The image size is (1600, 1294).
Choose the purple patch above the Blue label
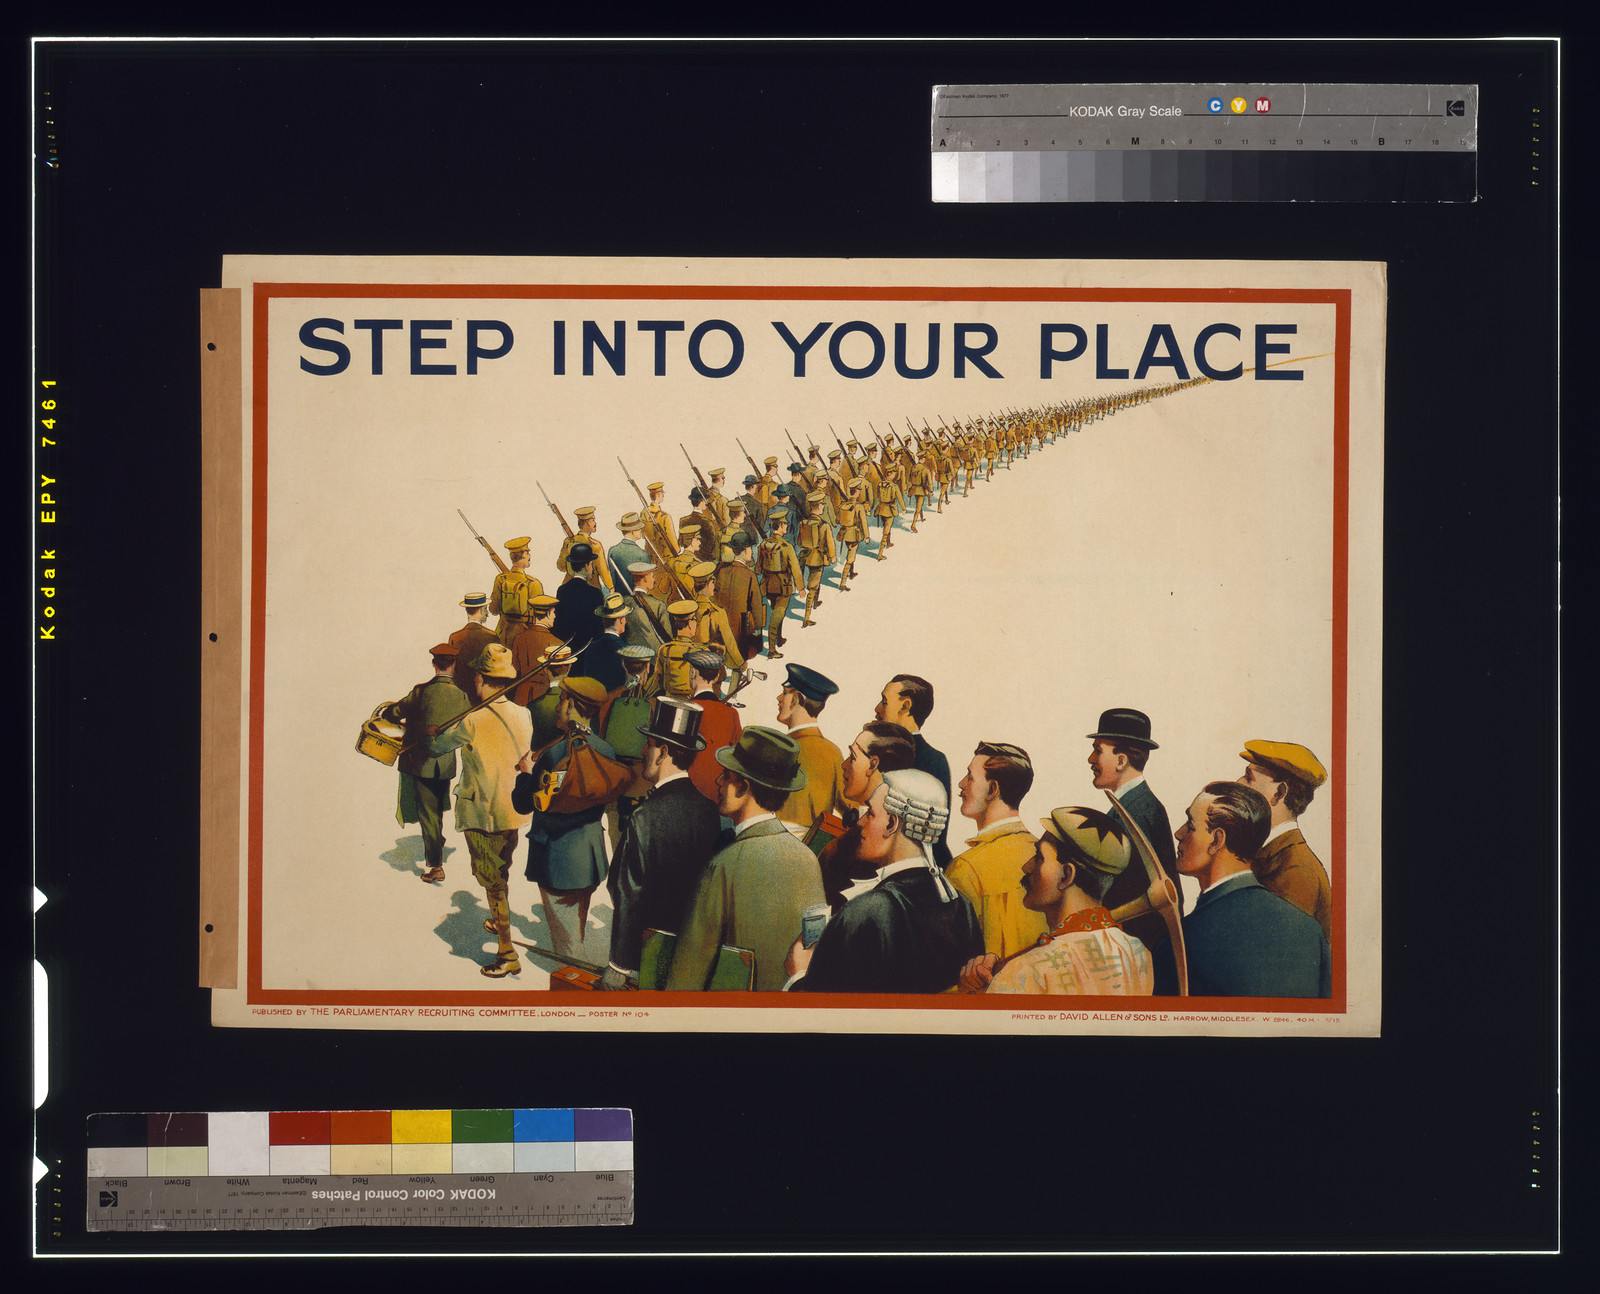tap(603, 1125)
